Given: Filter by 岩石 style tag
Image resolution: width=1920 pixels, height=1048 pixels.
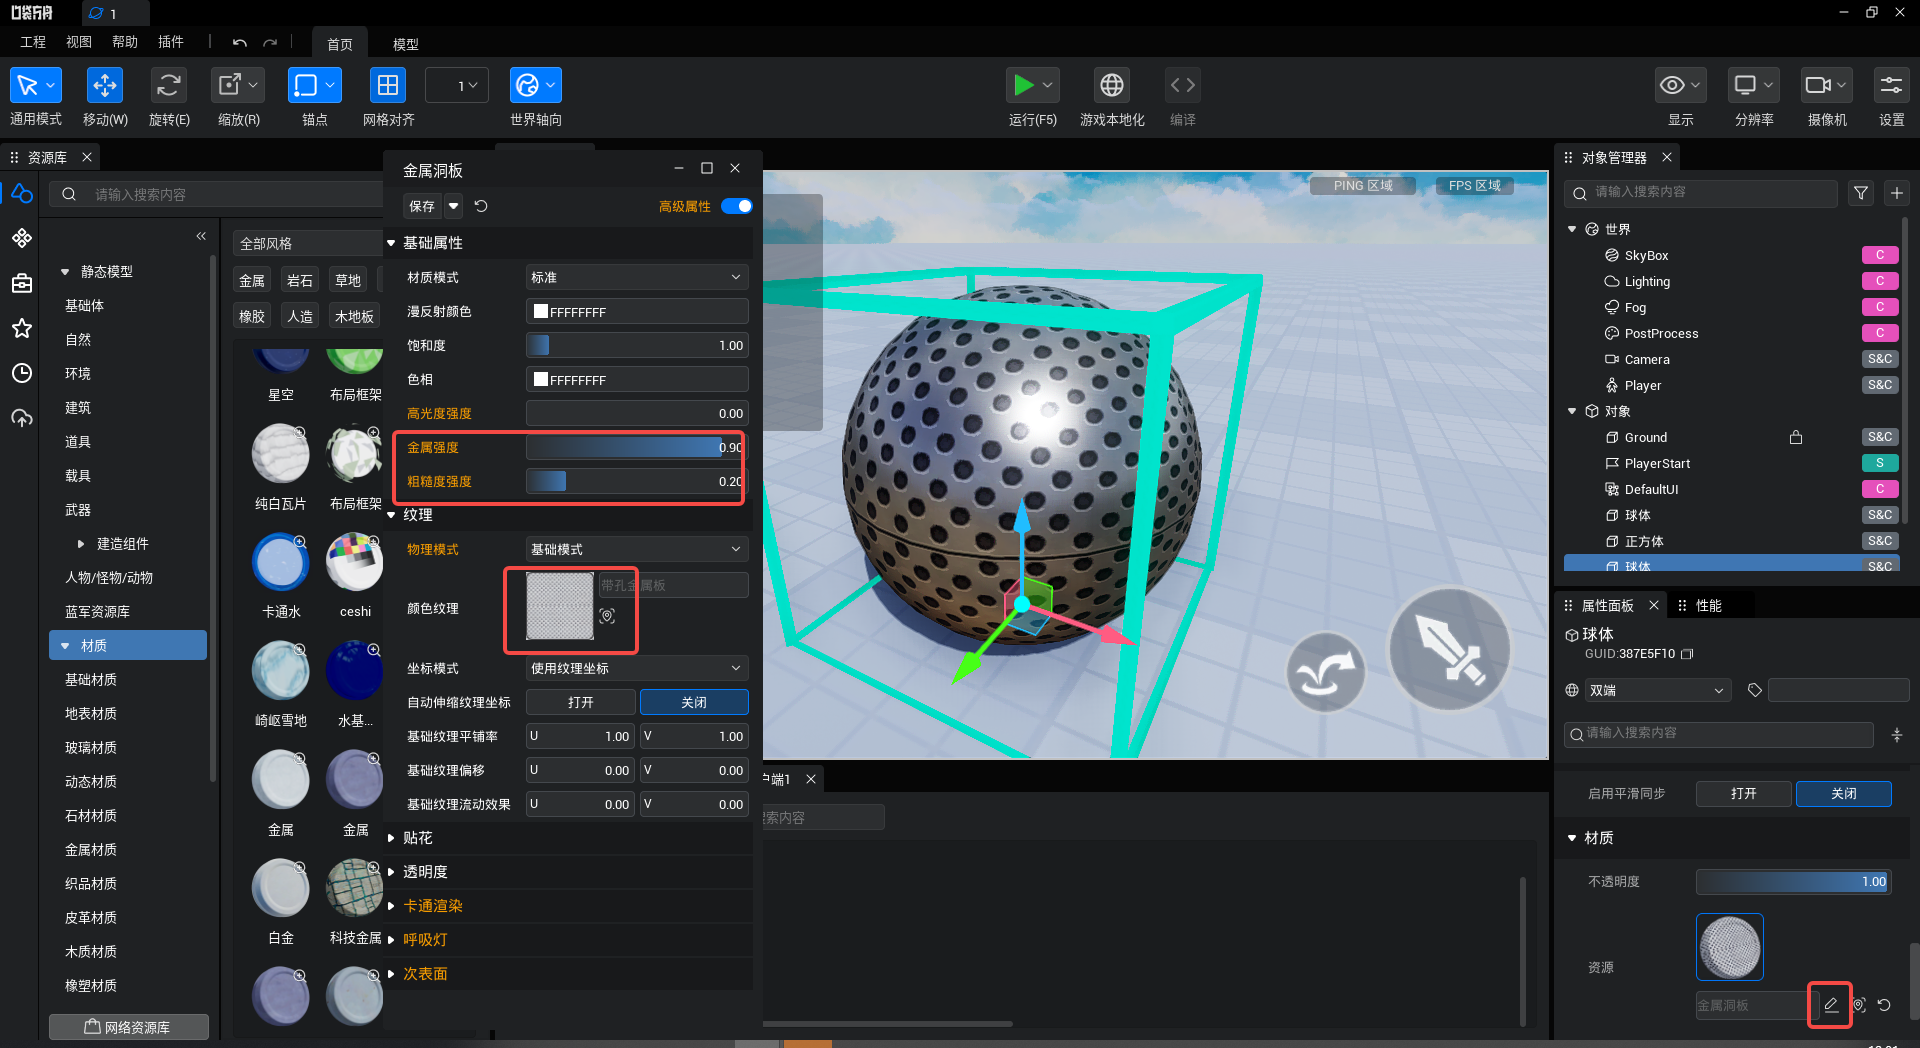Looking at the screenshot, I should point(300,280).
